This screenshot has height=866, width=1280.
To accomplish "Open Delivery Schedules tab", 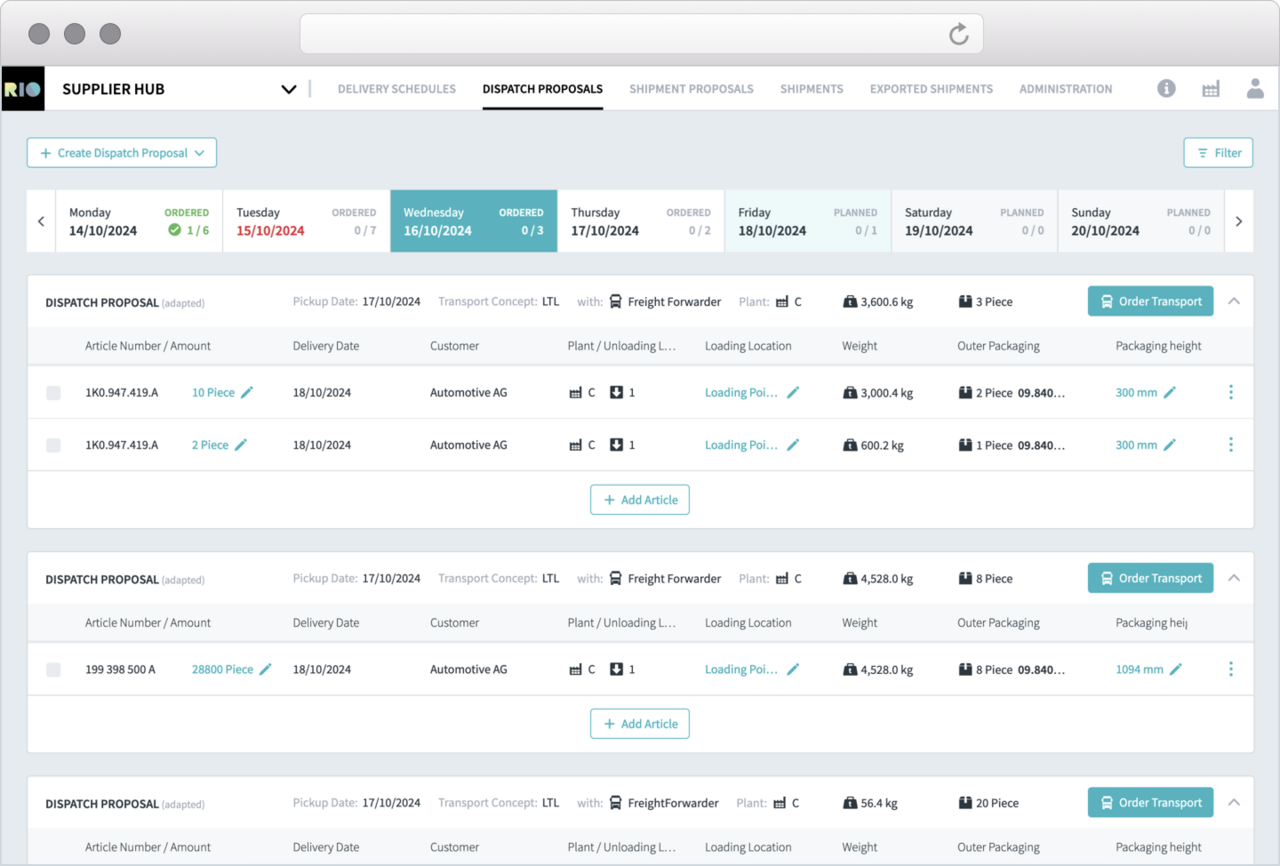I will click(397, 89).
